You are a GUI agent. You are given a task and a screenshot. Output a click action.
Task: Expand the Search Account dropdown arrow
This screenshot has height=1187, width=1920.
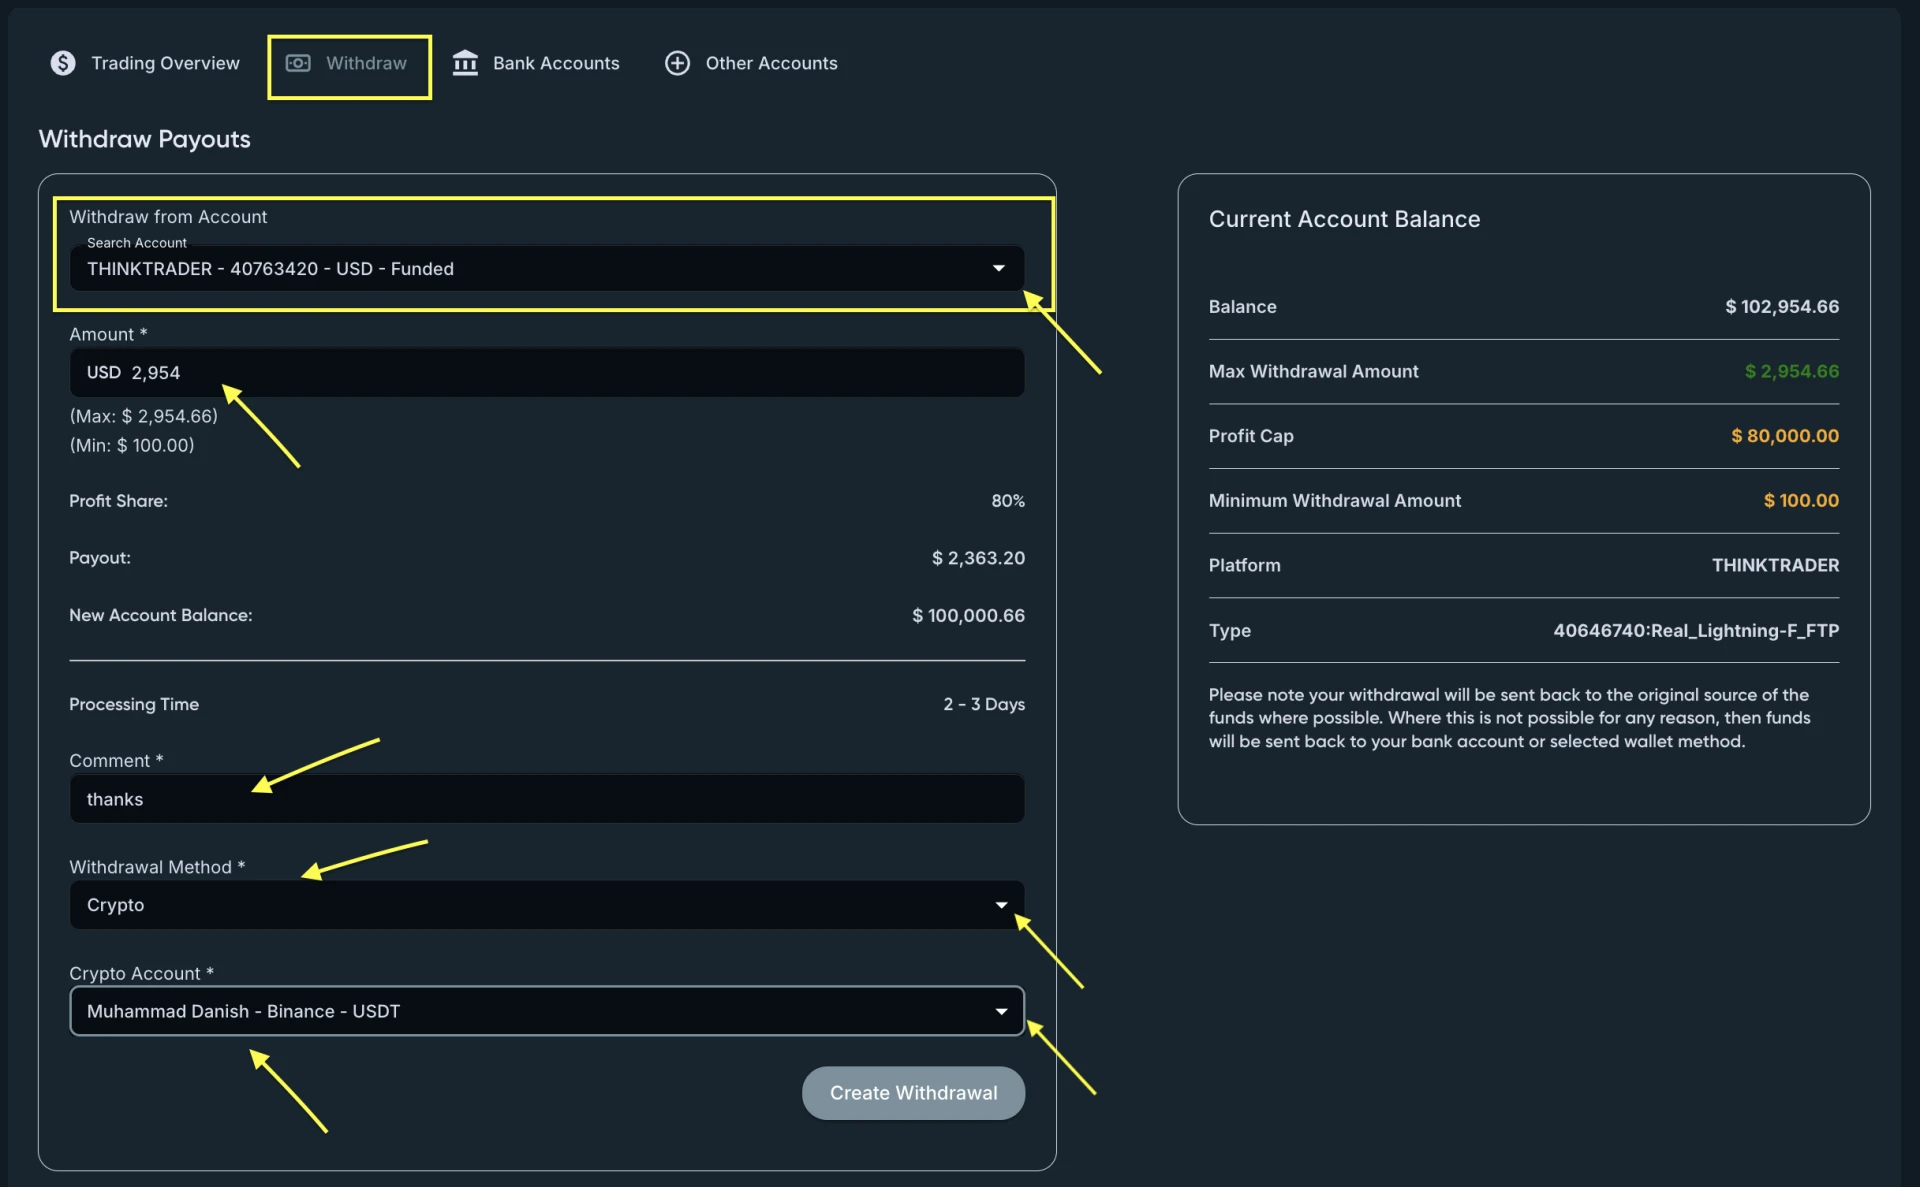[998, 268]
